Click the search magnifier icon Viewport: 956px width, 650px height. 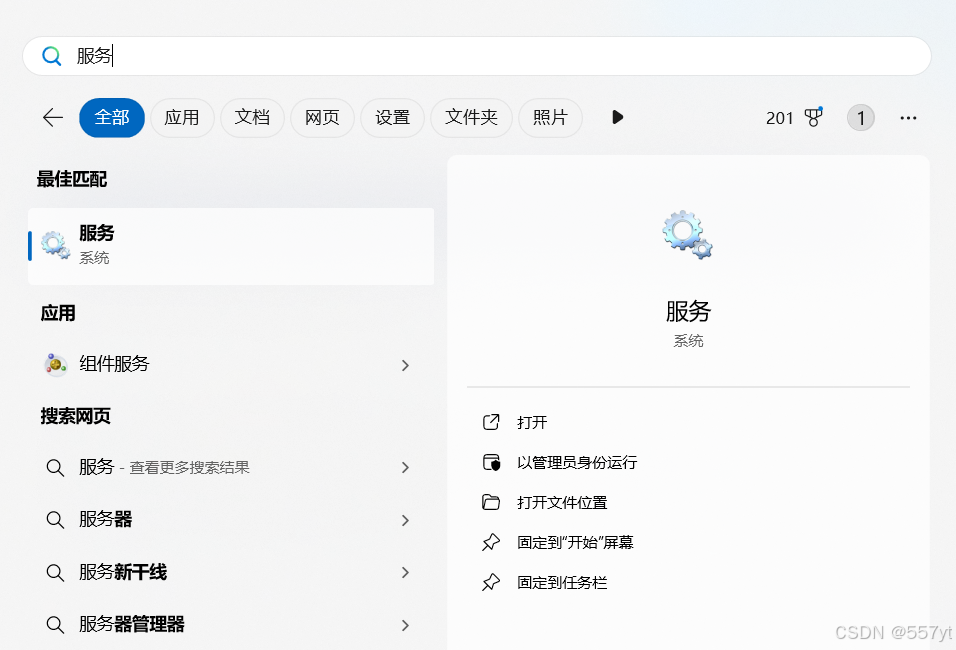51,56
